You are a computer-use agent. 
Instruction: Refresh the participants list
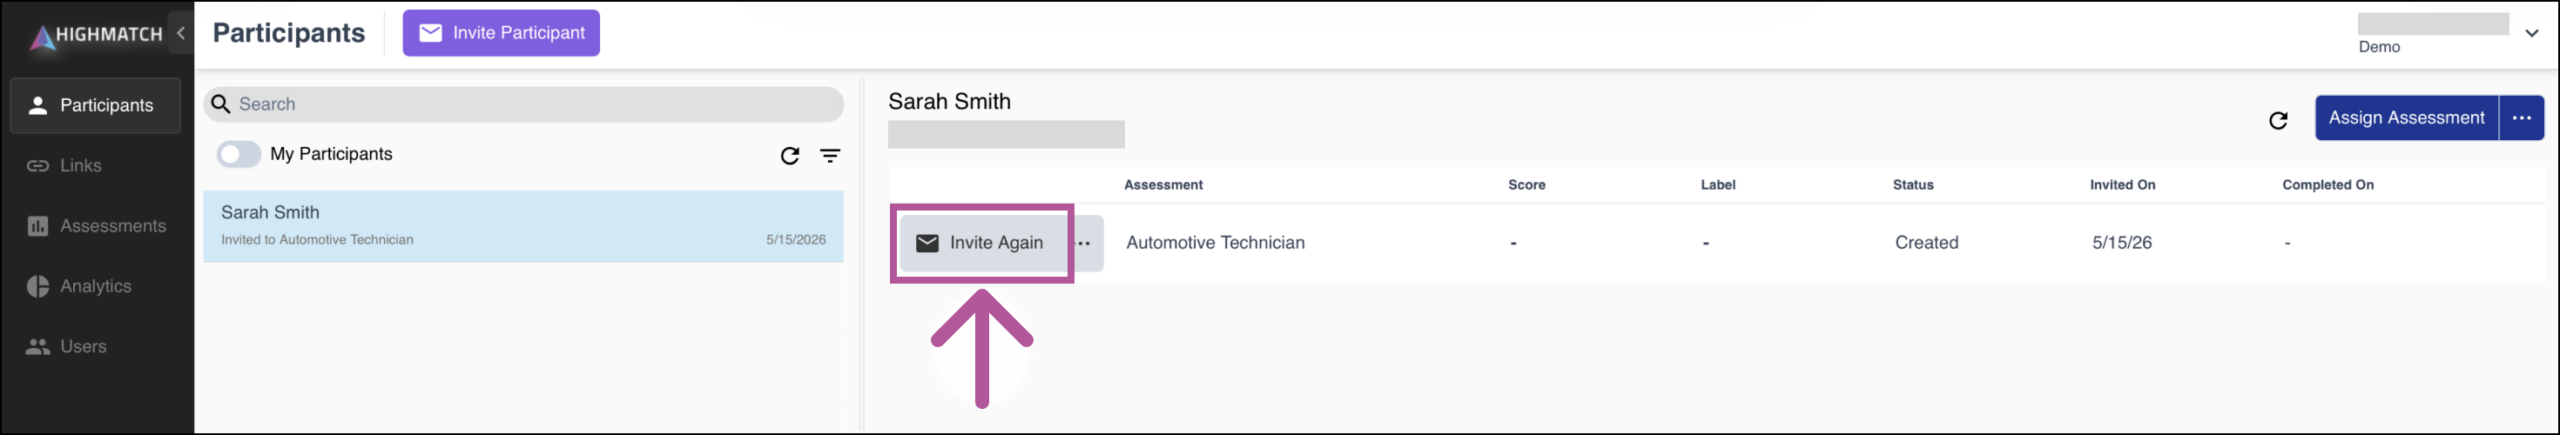(x=790, y=156)
